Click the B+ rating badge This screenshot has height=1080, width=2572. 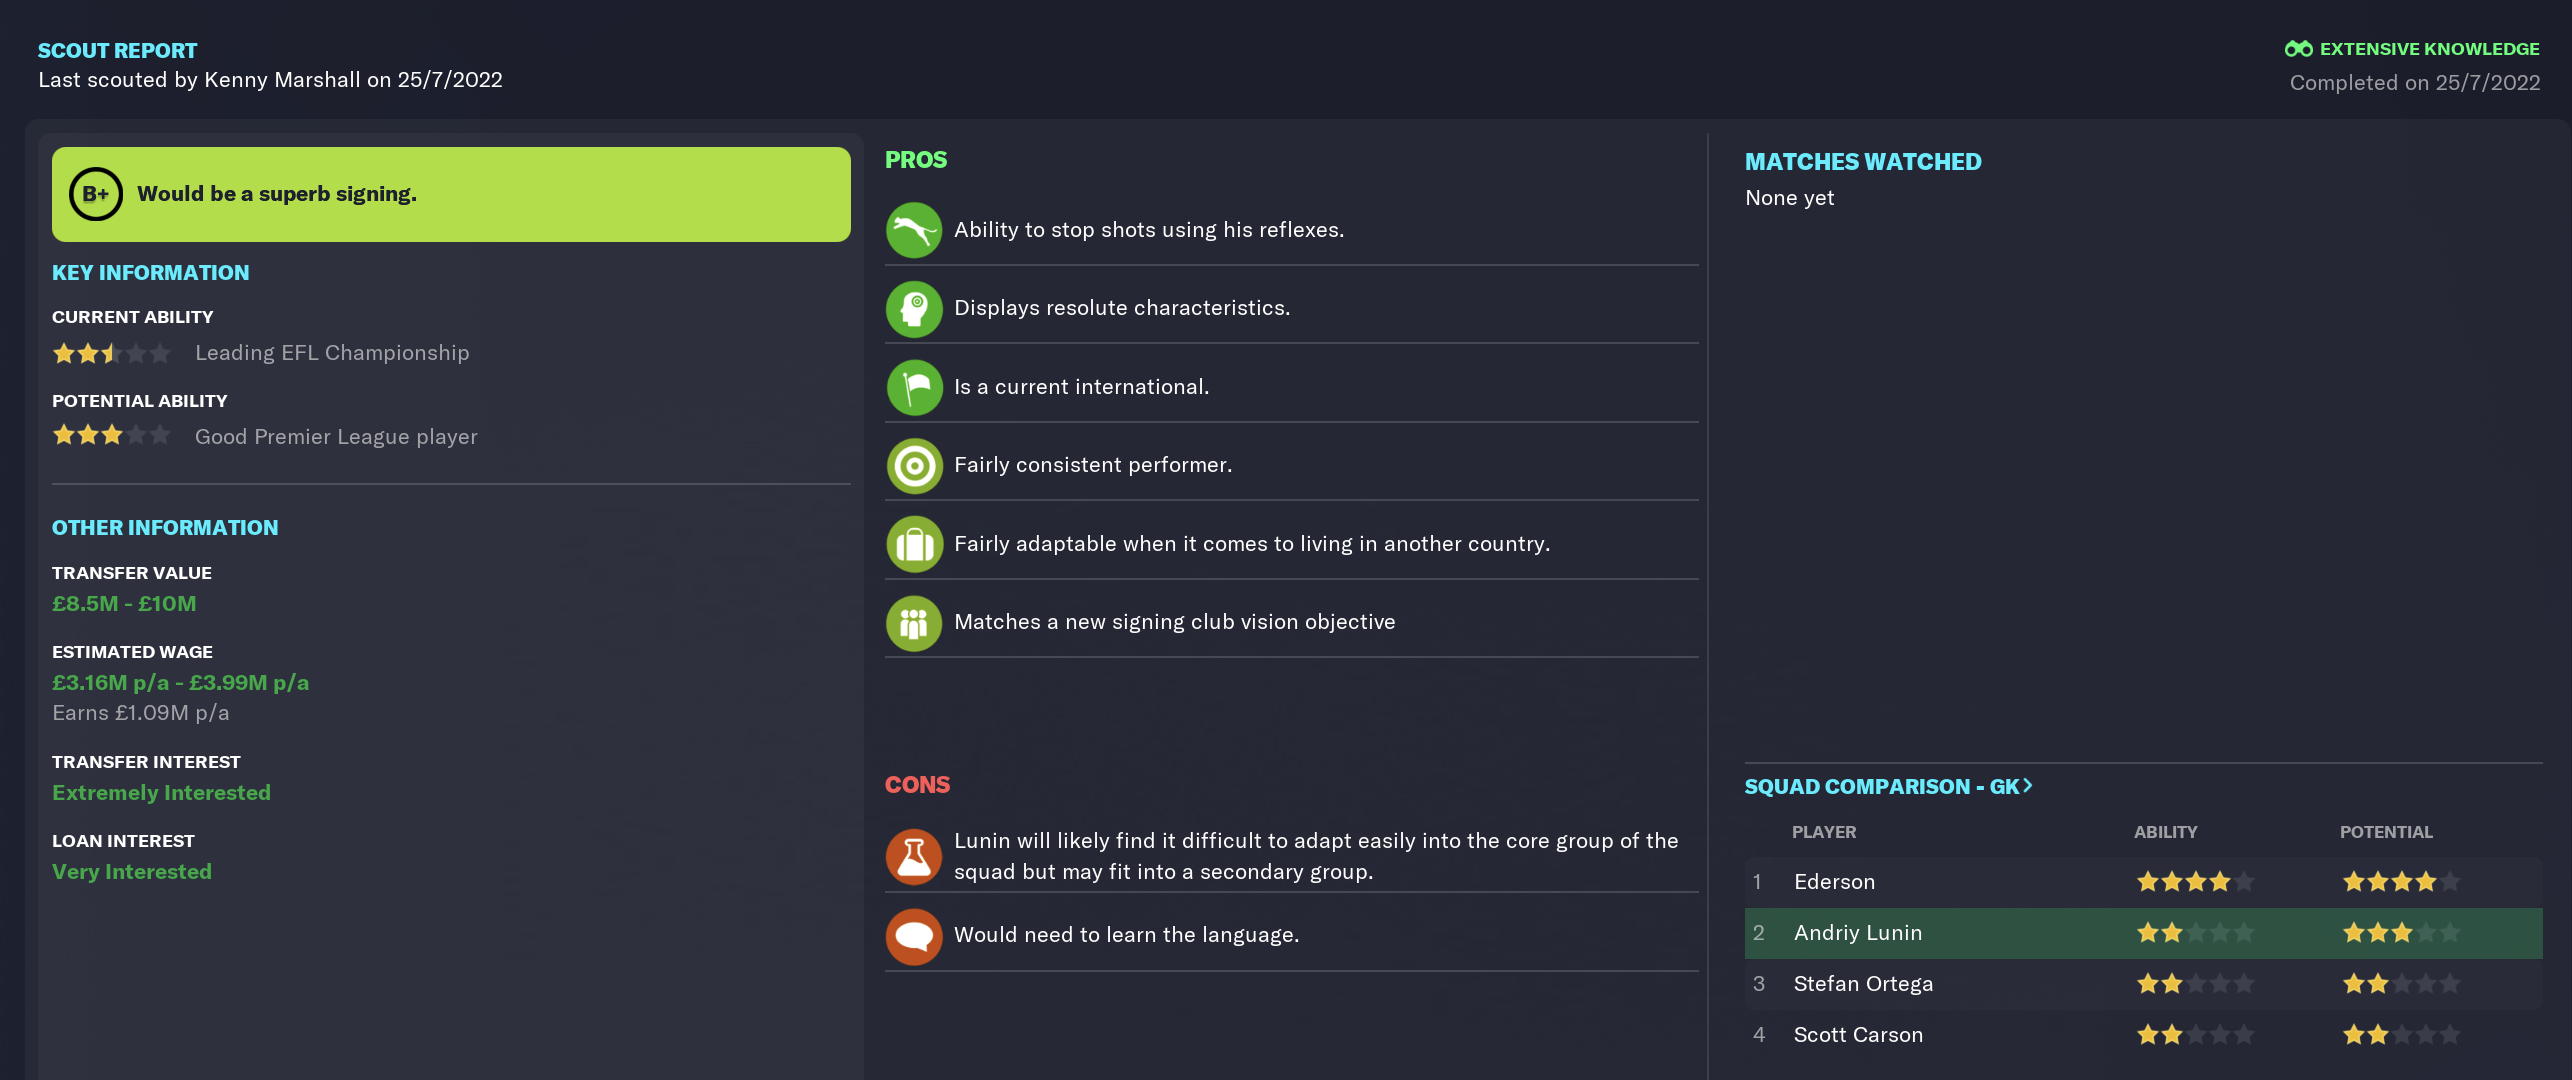tap(96, 194)
